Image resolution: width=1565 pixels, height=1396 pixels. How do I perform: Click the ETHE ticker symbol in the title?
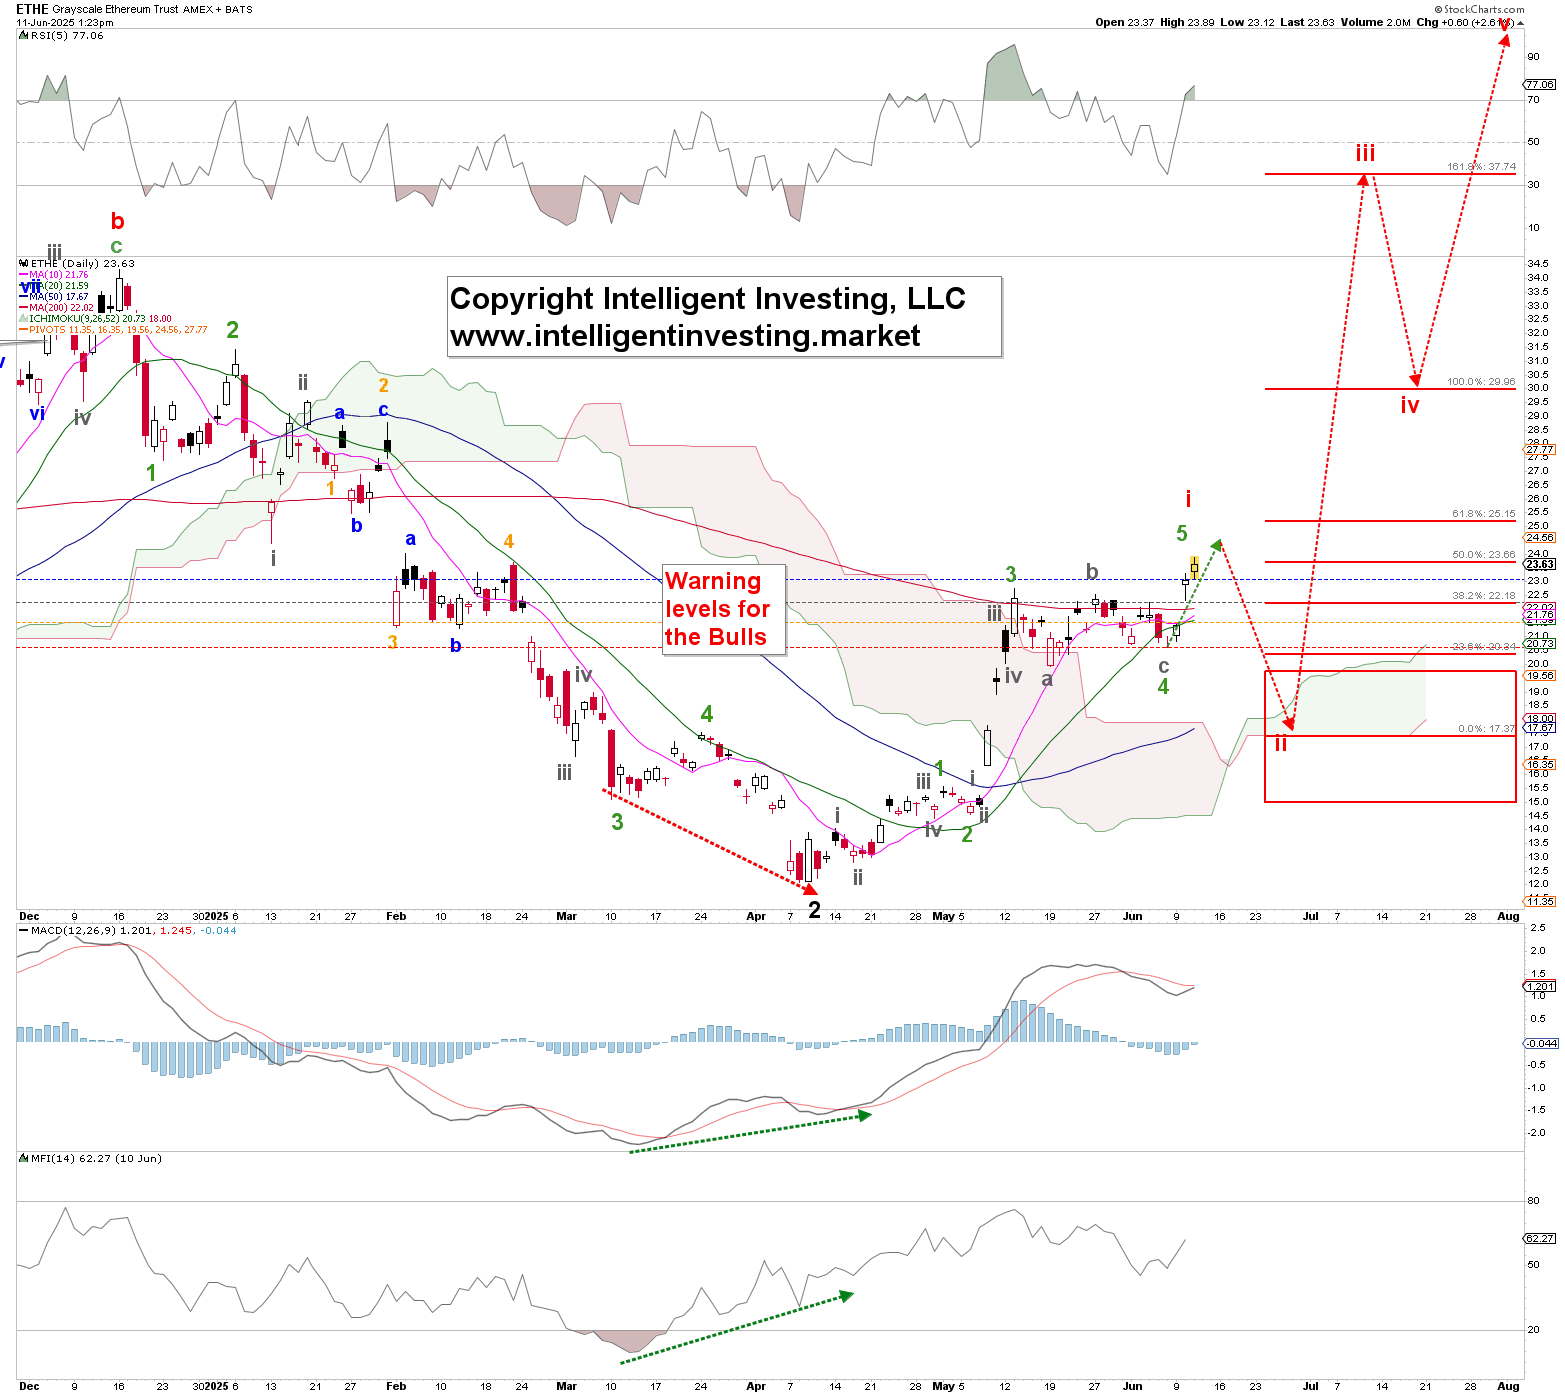click(x=32, y=9)
